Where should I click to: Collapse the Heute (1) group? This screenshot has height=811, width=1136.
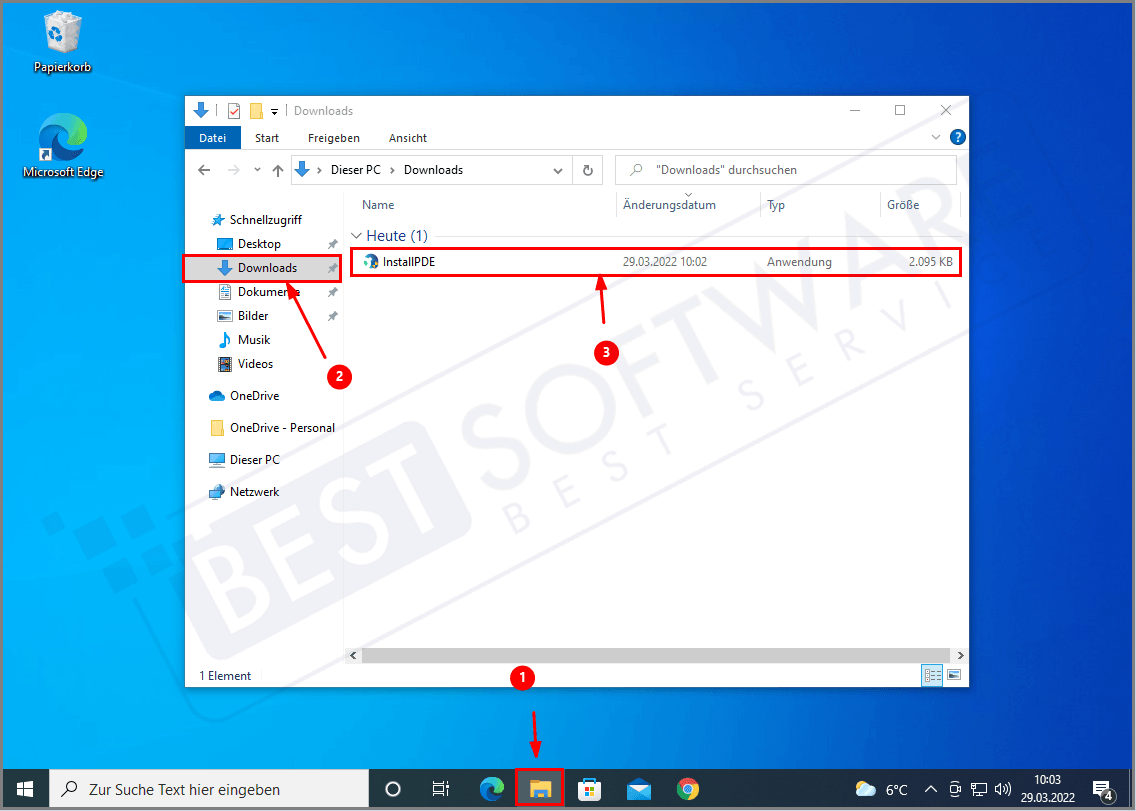[357, 235]
